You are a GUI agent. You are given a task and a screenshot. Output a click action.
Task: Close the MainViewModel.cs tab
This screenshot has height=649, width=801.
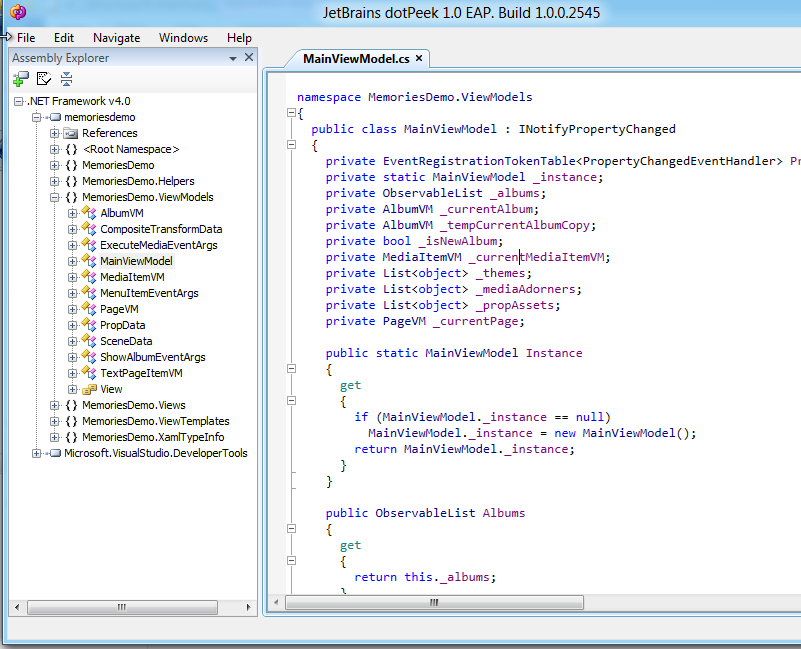pyautogui.click(x=419, y=58)
